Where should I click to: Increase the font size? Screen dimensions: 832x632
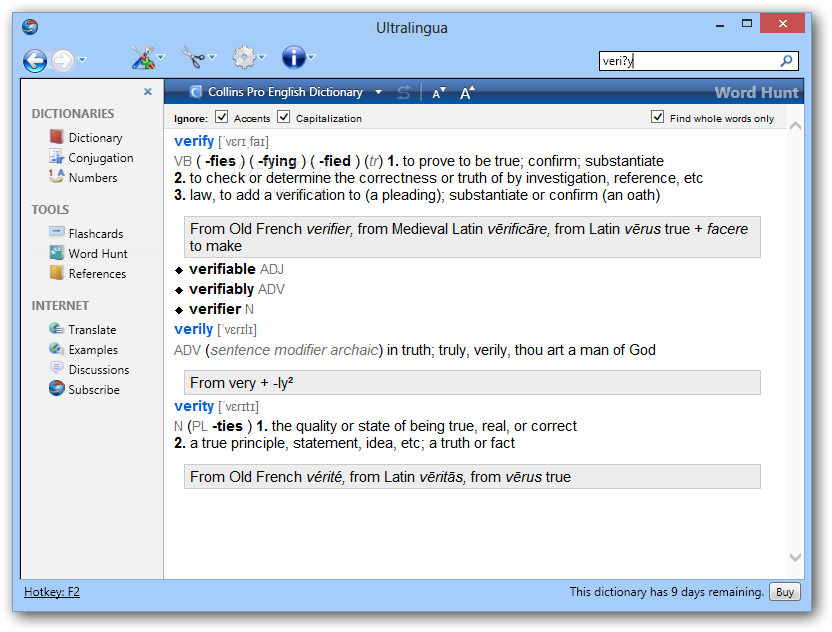[467, 93]
